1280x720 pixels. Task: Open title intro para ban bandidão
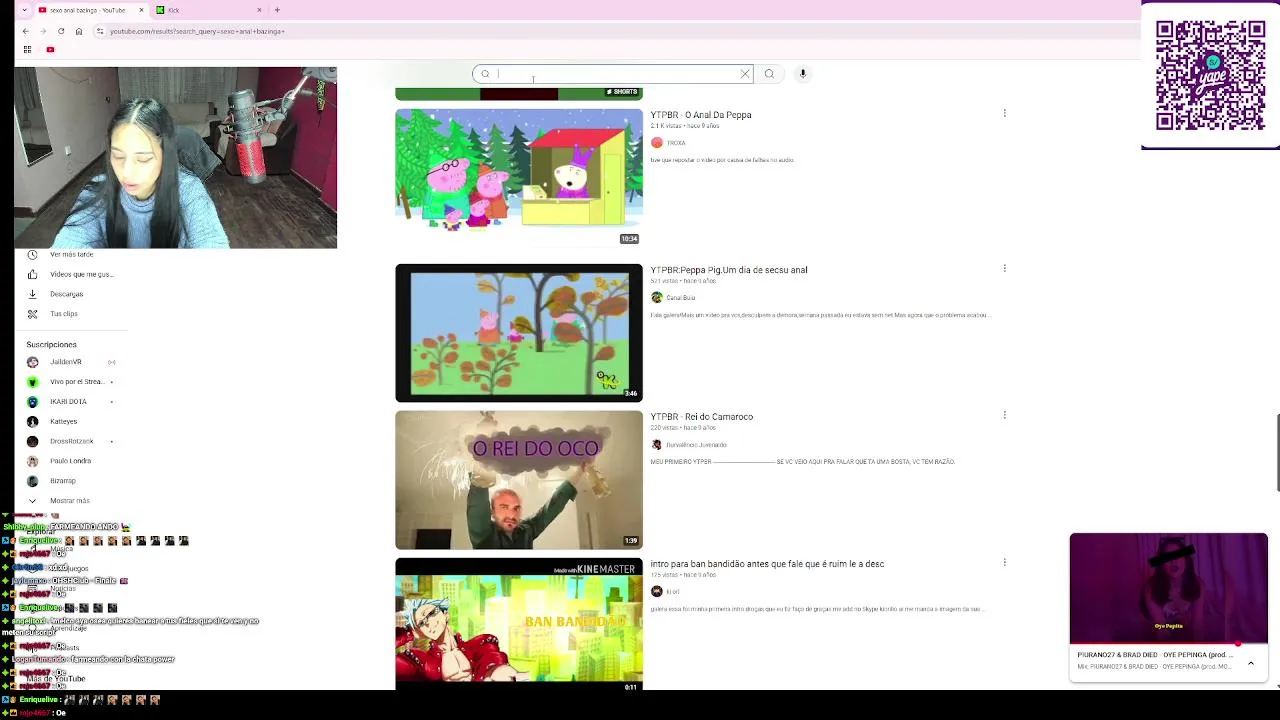click(767, 564)
